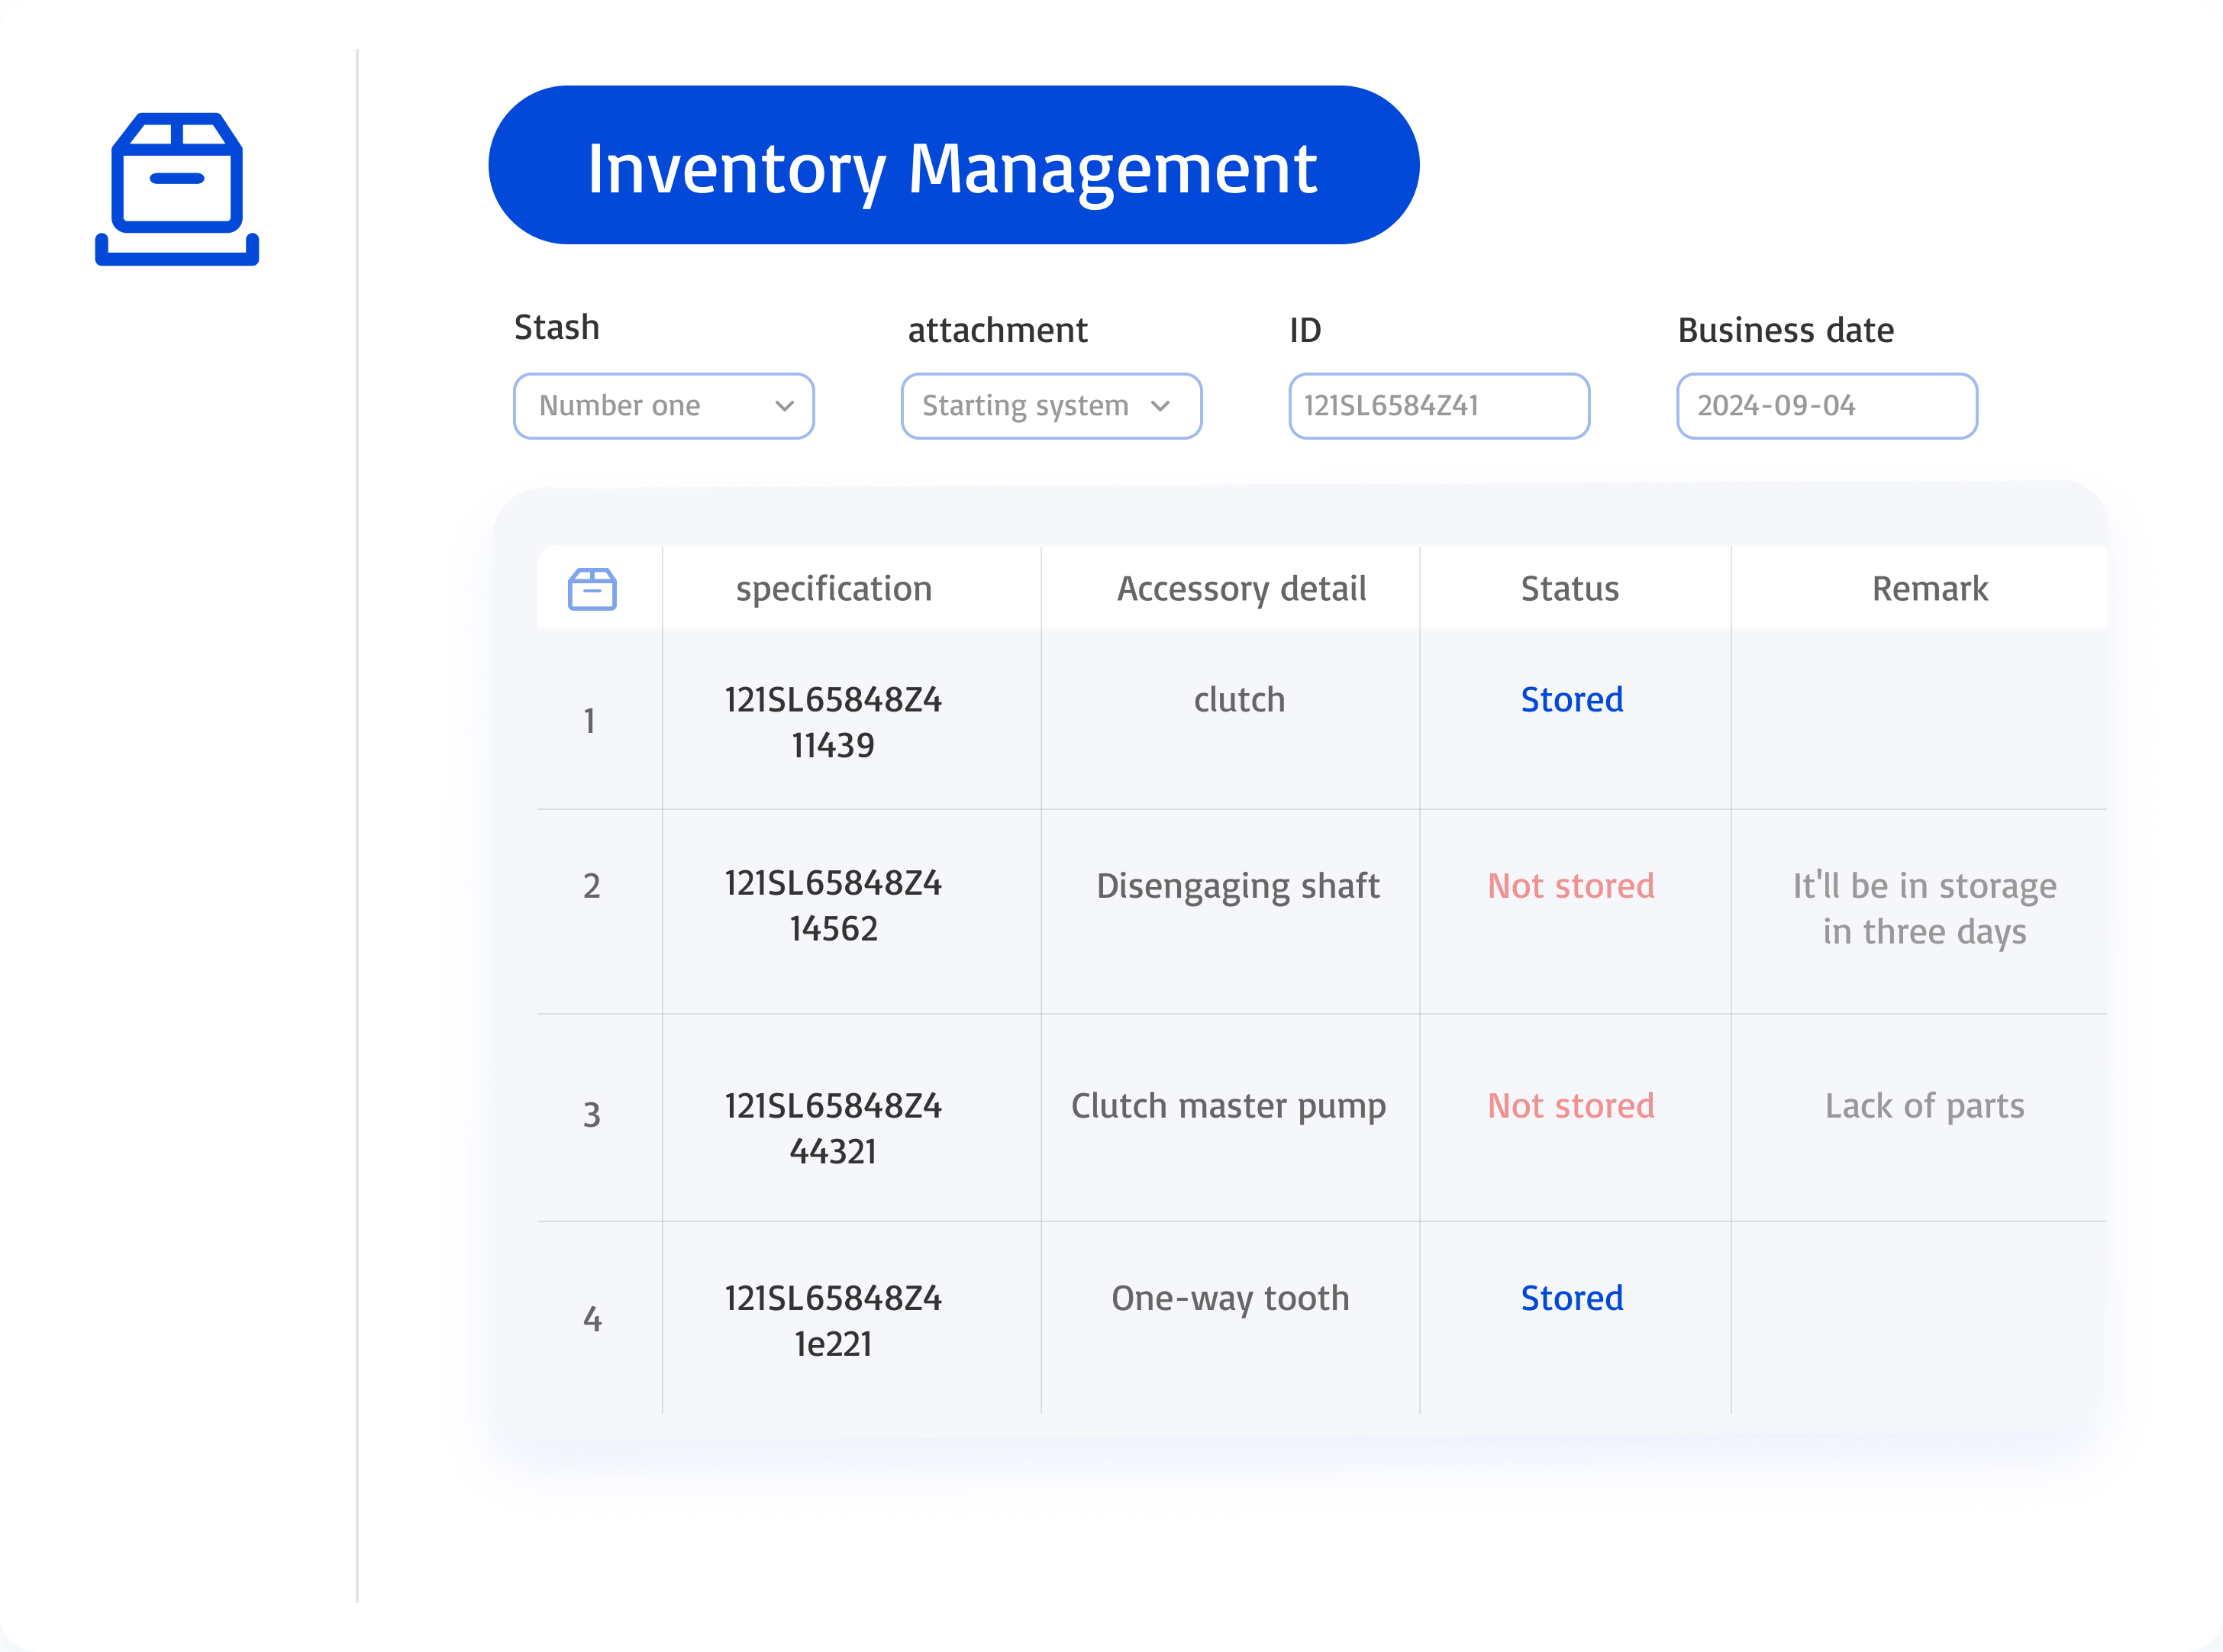
Task: Click the ID label above the ID field
Action: pyautogui.click(x=1306, y=330)
